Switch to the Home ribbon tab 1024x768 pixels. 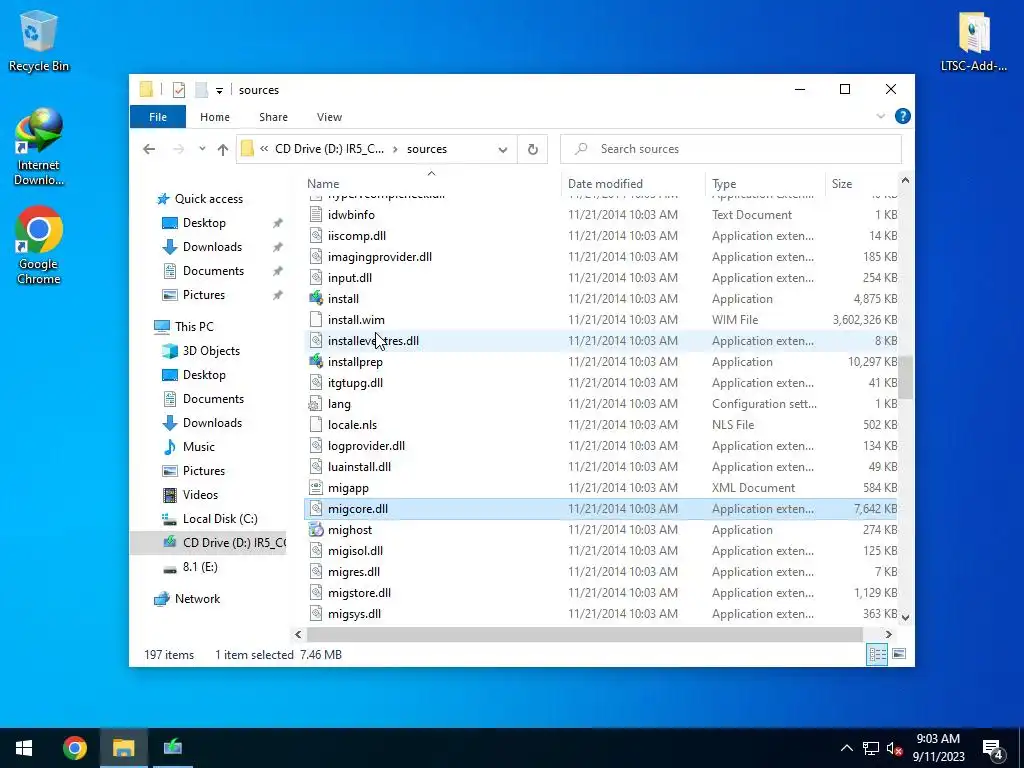tap(215, 117)
